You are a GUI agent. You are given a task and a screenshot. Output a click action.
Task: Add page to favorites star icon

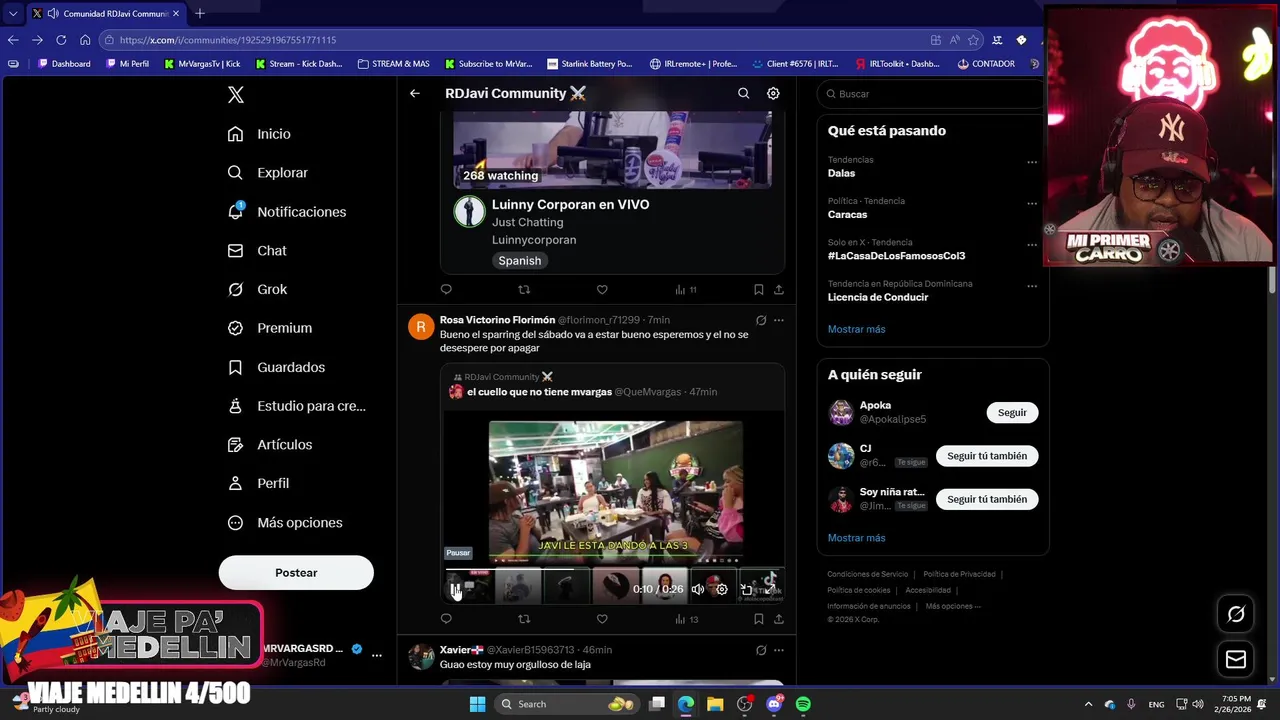pyautogui.click(x=974, y=40)
